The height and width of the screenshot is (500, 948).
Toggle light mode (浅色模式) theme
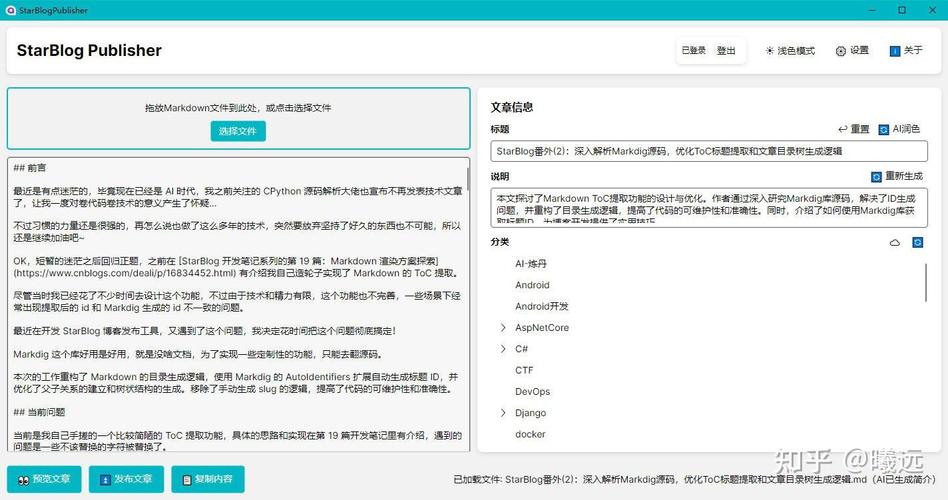(x=790, y=51)
